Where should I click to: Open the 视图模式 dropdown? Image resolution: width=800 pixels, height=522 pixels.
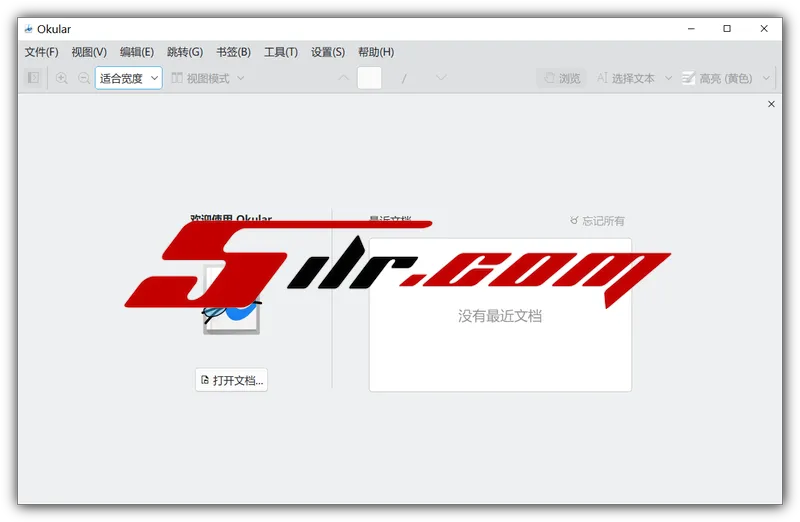208,78
